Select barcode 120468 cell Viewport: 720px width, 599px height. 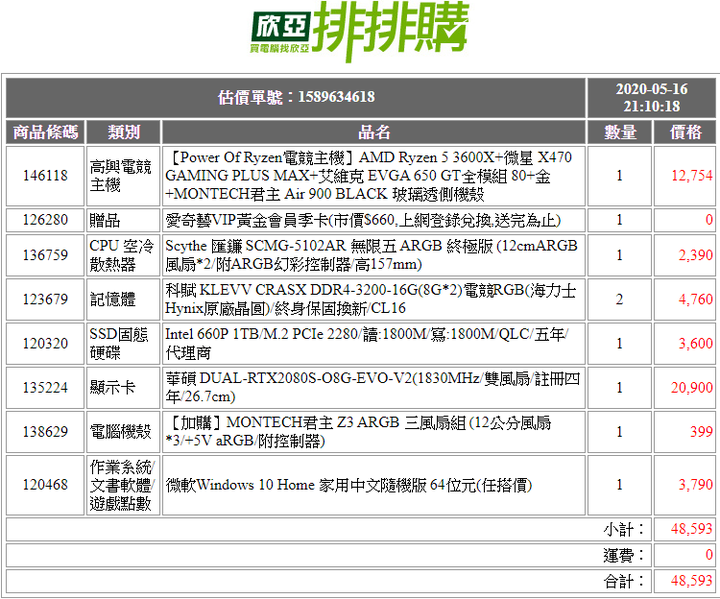click(45, 485)
